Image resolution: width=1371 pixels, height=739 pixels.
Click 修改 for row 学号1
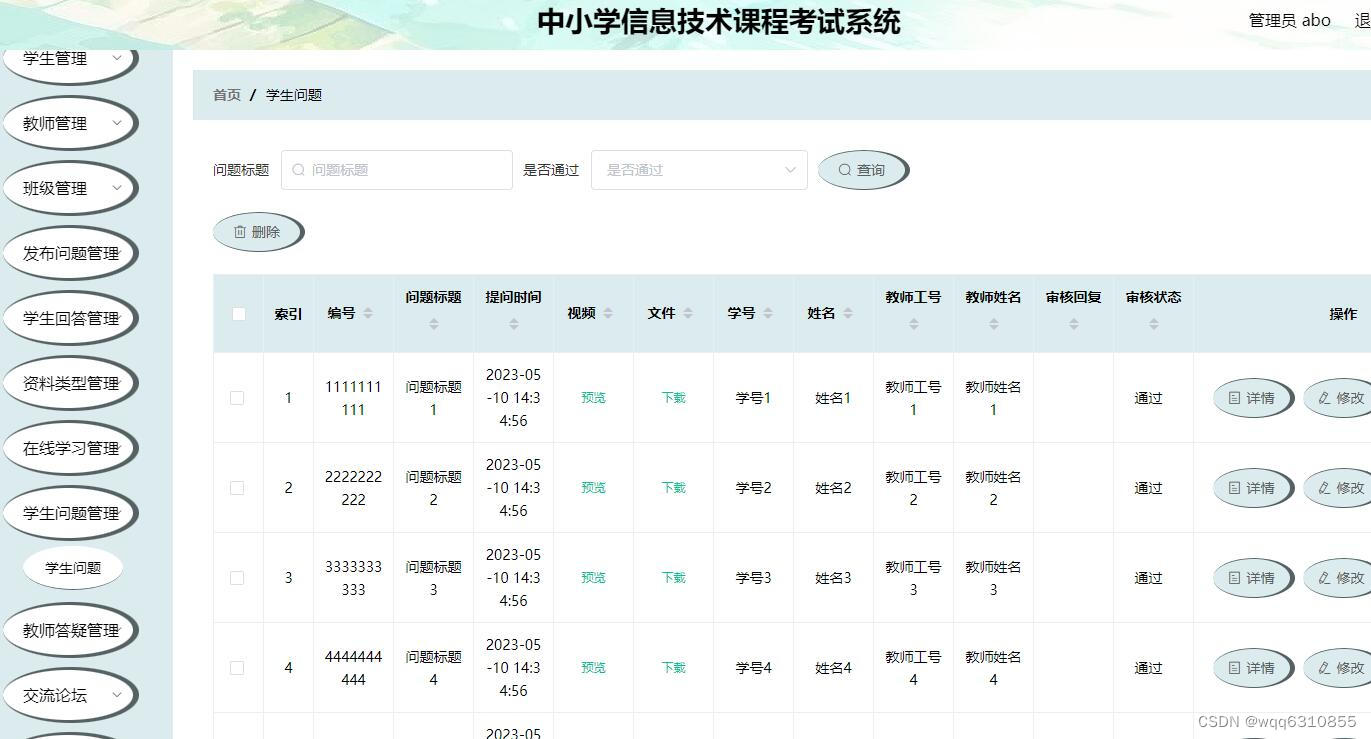1339,398
